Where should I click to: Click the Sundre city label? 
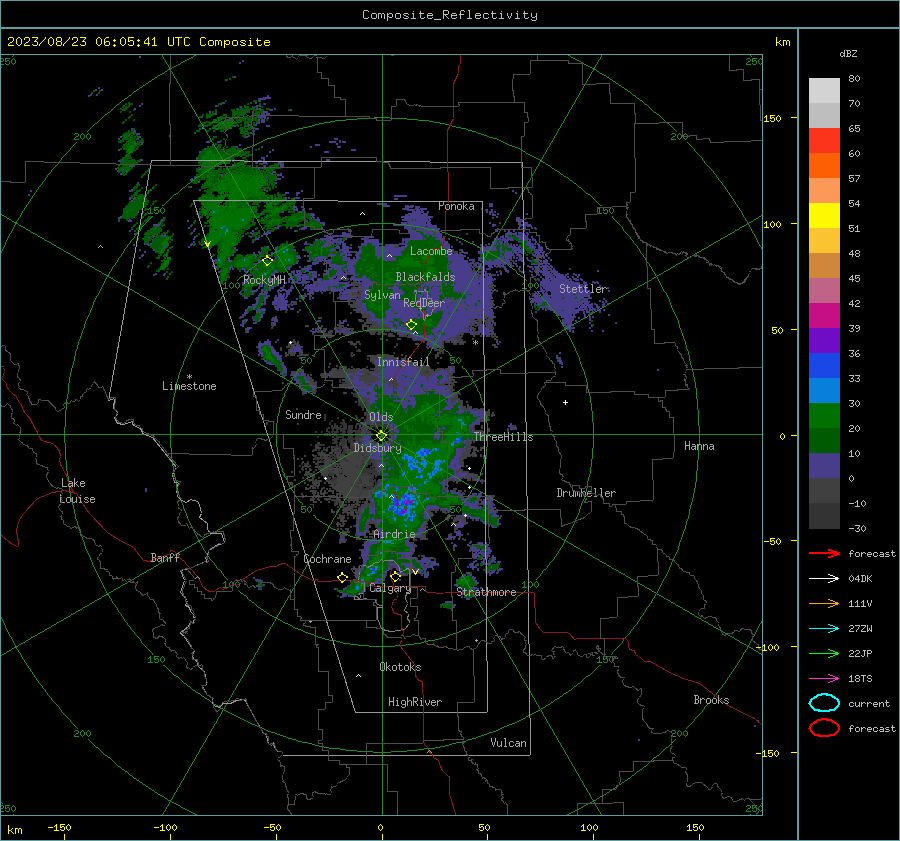pos(303,415)
